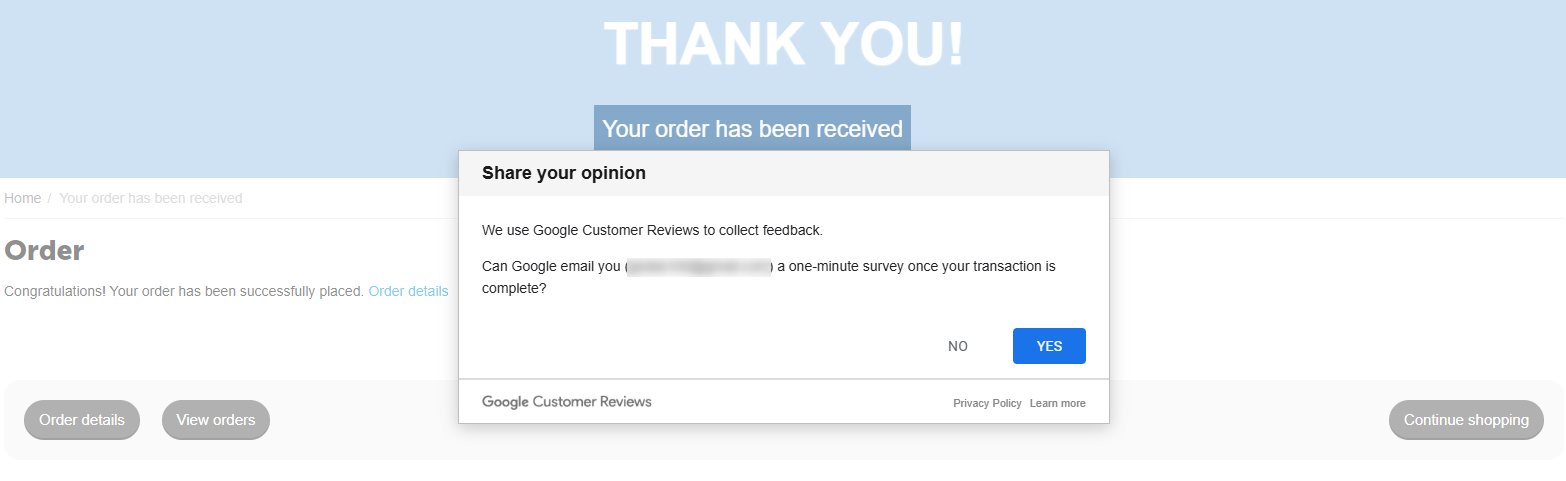Image resolution: width=1566 pixels, height=481 pixels.
Task: Click the blue YES button
Action: point(1049,346)
